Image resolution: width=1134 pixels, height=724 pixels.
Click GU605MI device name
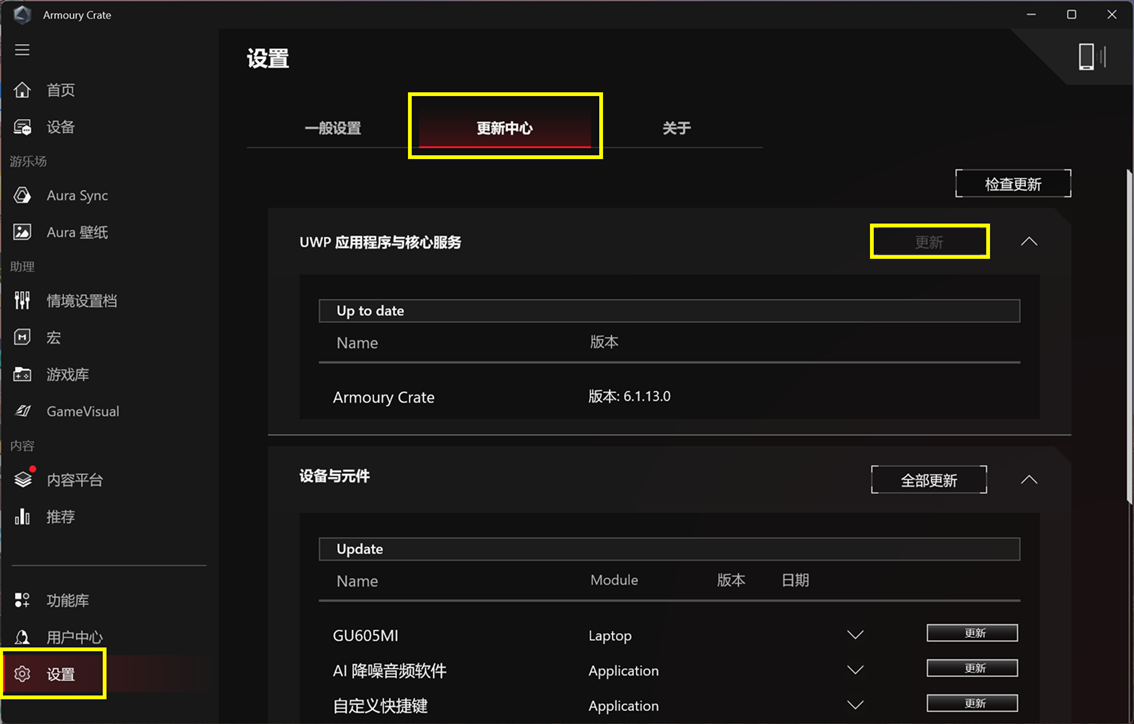point(365,636)
